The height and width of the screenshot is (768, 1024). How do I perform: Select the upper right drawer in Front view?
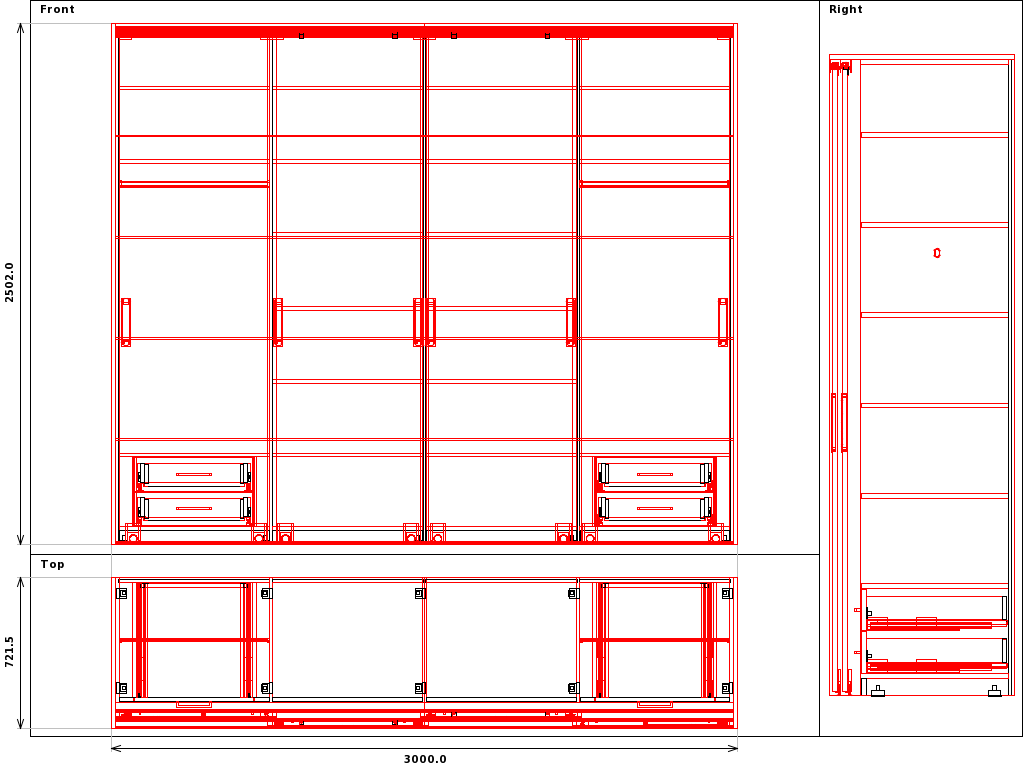coord(655,473)
